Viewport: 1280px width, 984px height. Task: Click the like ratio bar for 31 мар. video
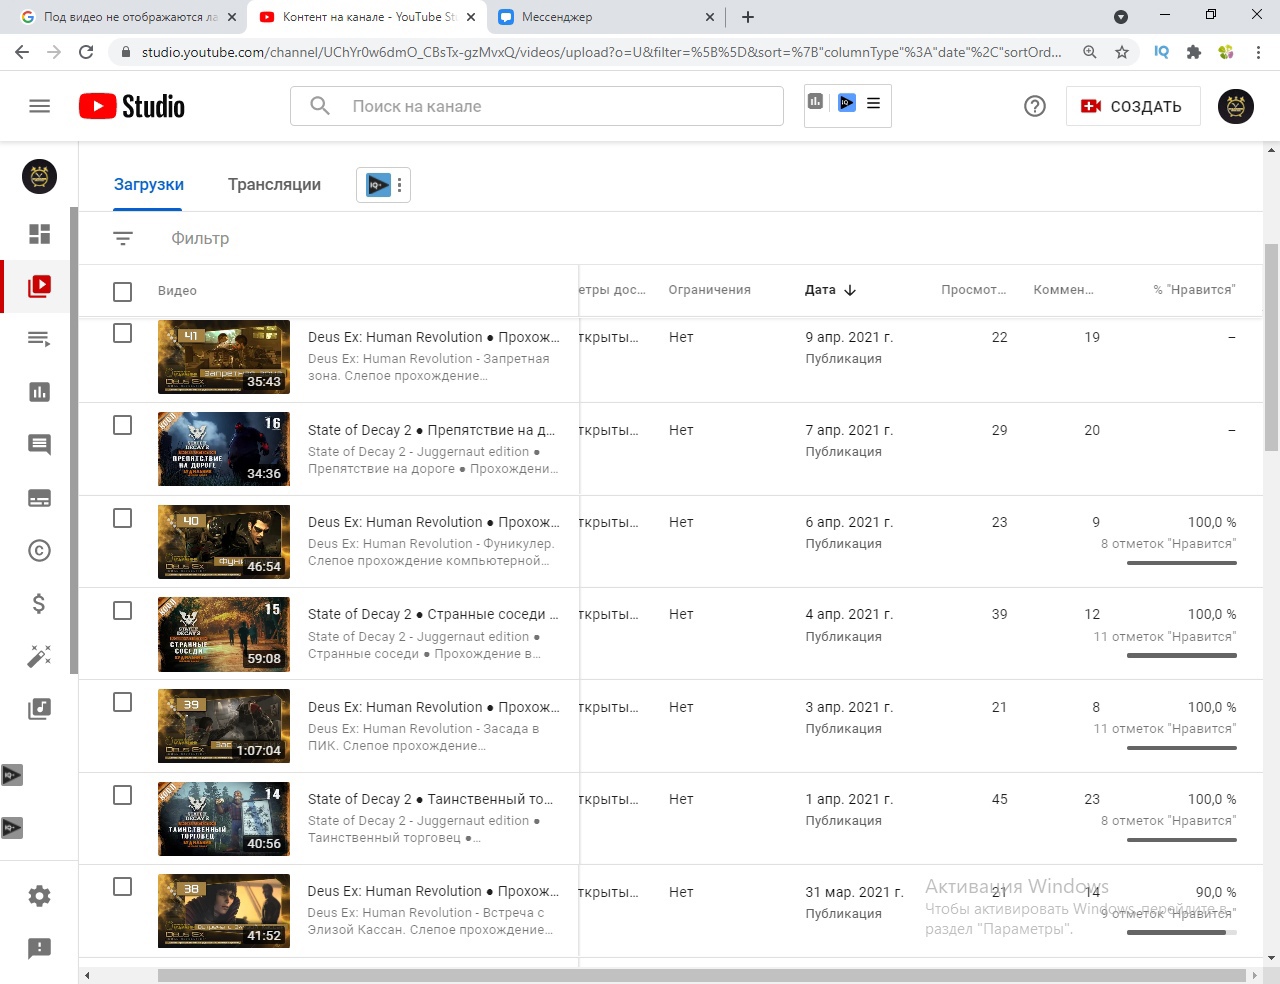coord(1181,932)
